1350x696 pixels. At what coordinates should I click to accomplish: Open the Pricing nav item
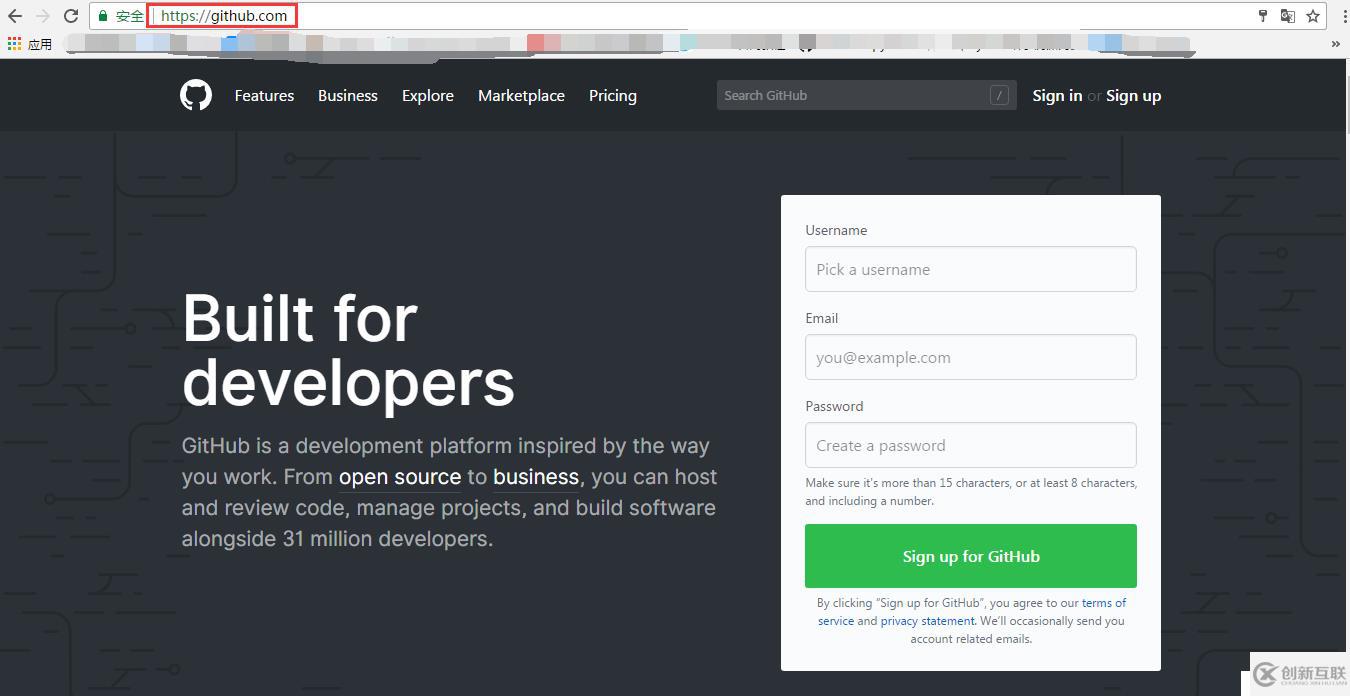613,95
